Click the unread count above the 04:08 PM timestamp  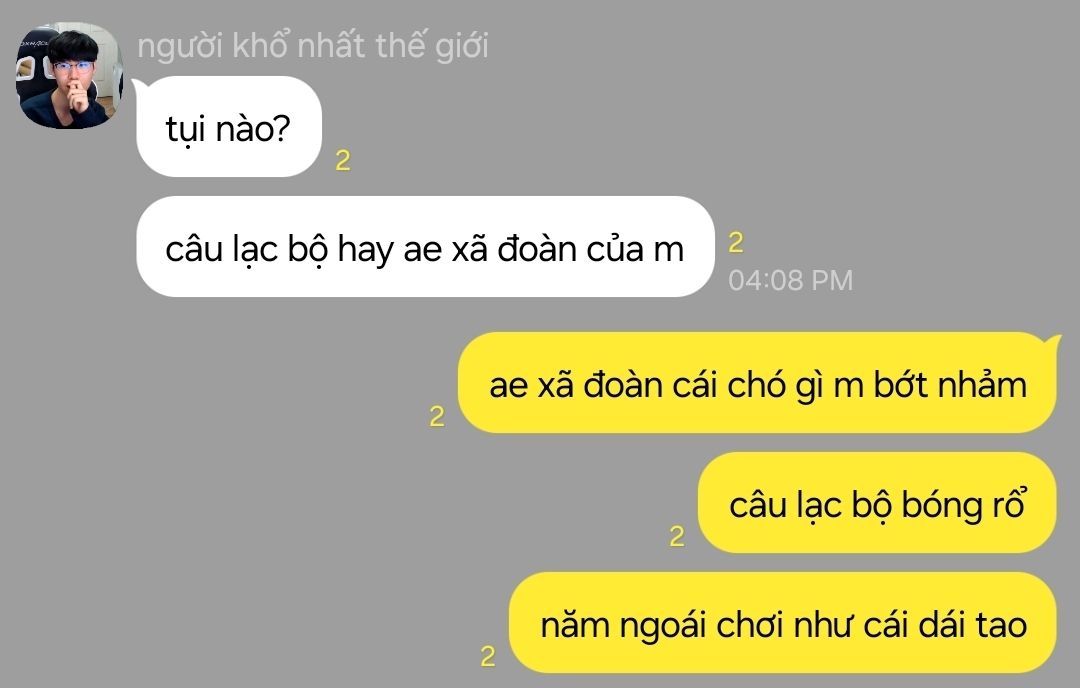coord(736,242)
